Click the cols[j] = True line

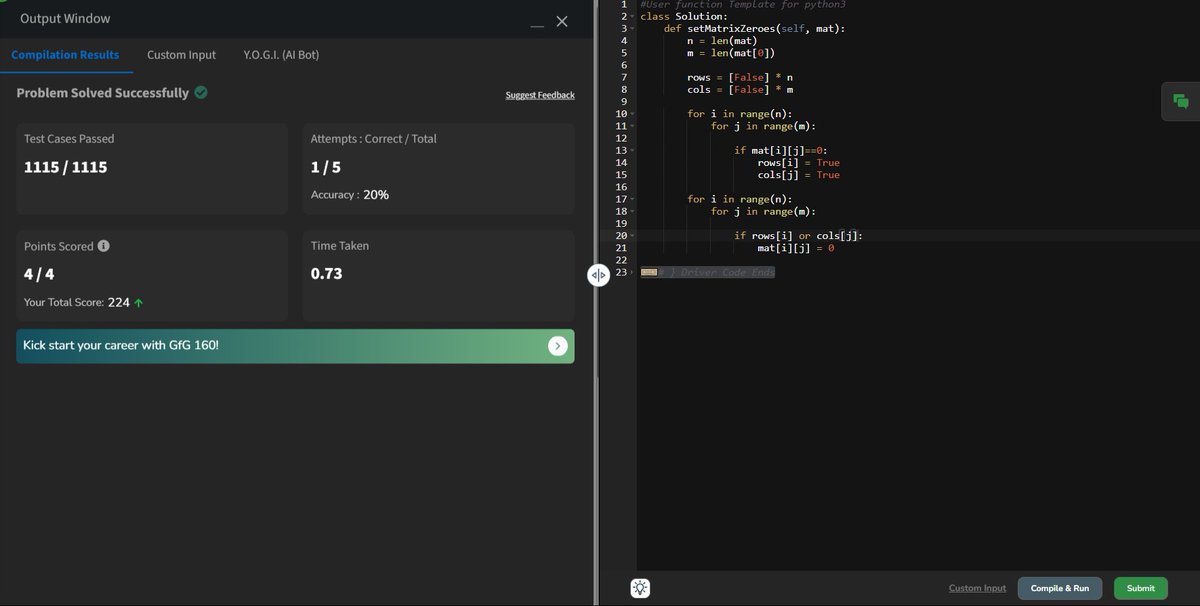click(799, 175)
